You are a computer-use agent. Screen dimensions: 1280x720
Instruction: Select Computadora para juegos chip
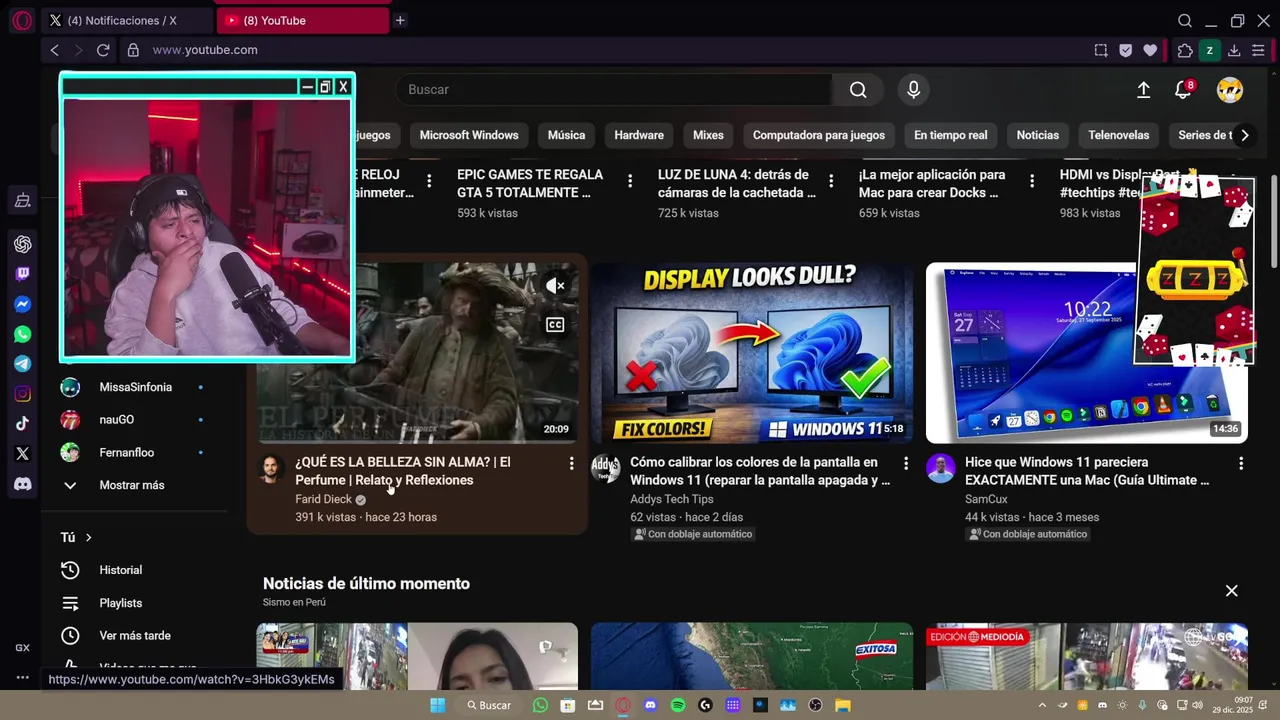819,135
